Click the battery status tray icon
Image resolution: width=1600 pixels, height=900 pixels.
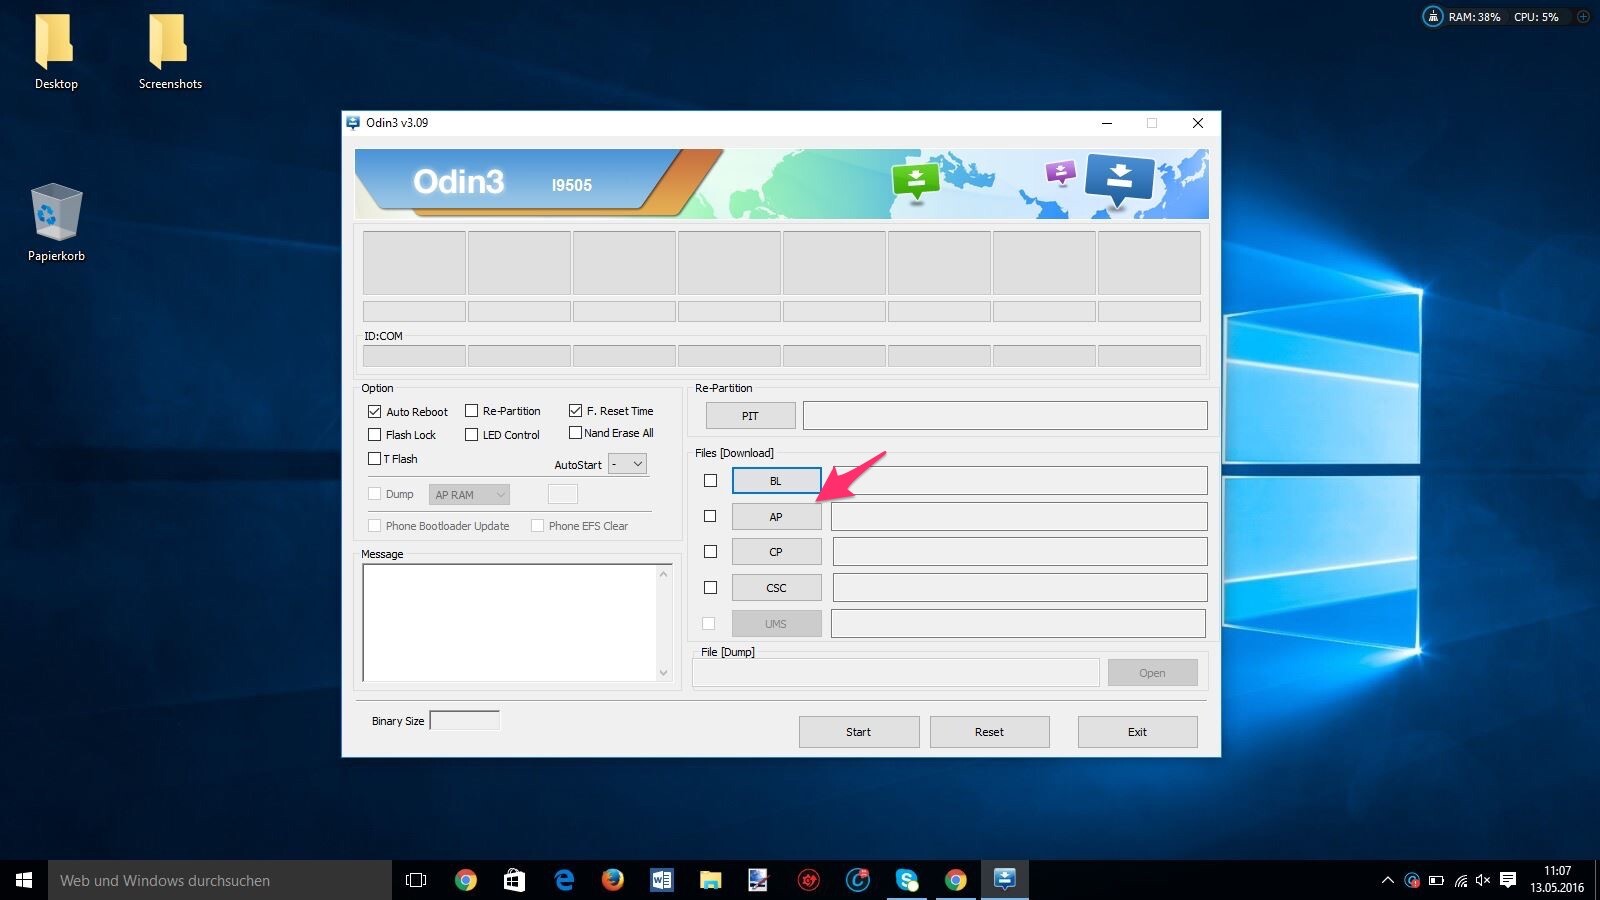[1436, 881]
